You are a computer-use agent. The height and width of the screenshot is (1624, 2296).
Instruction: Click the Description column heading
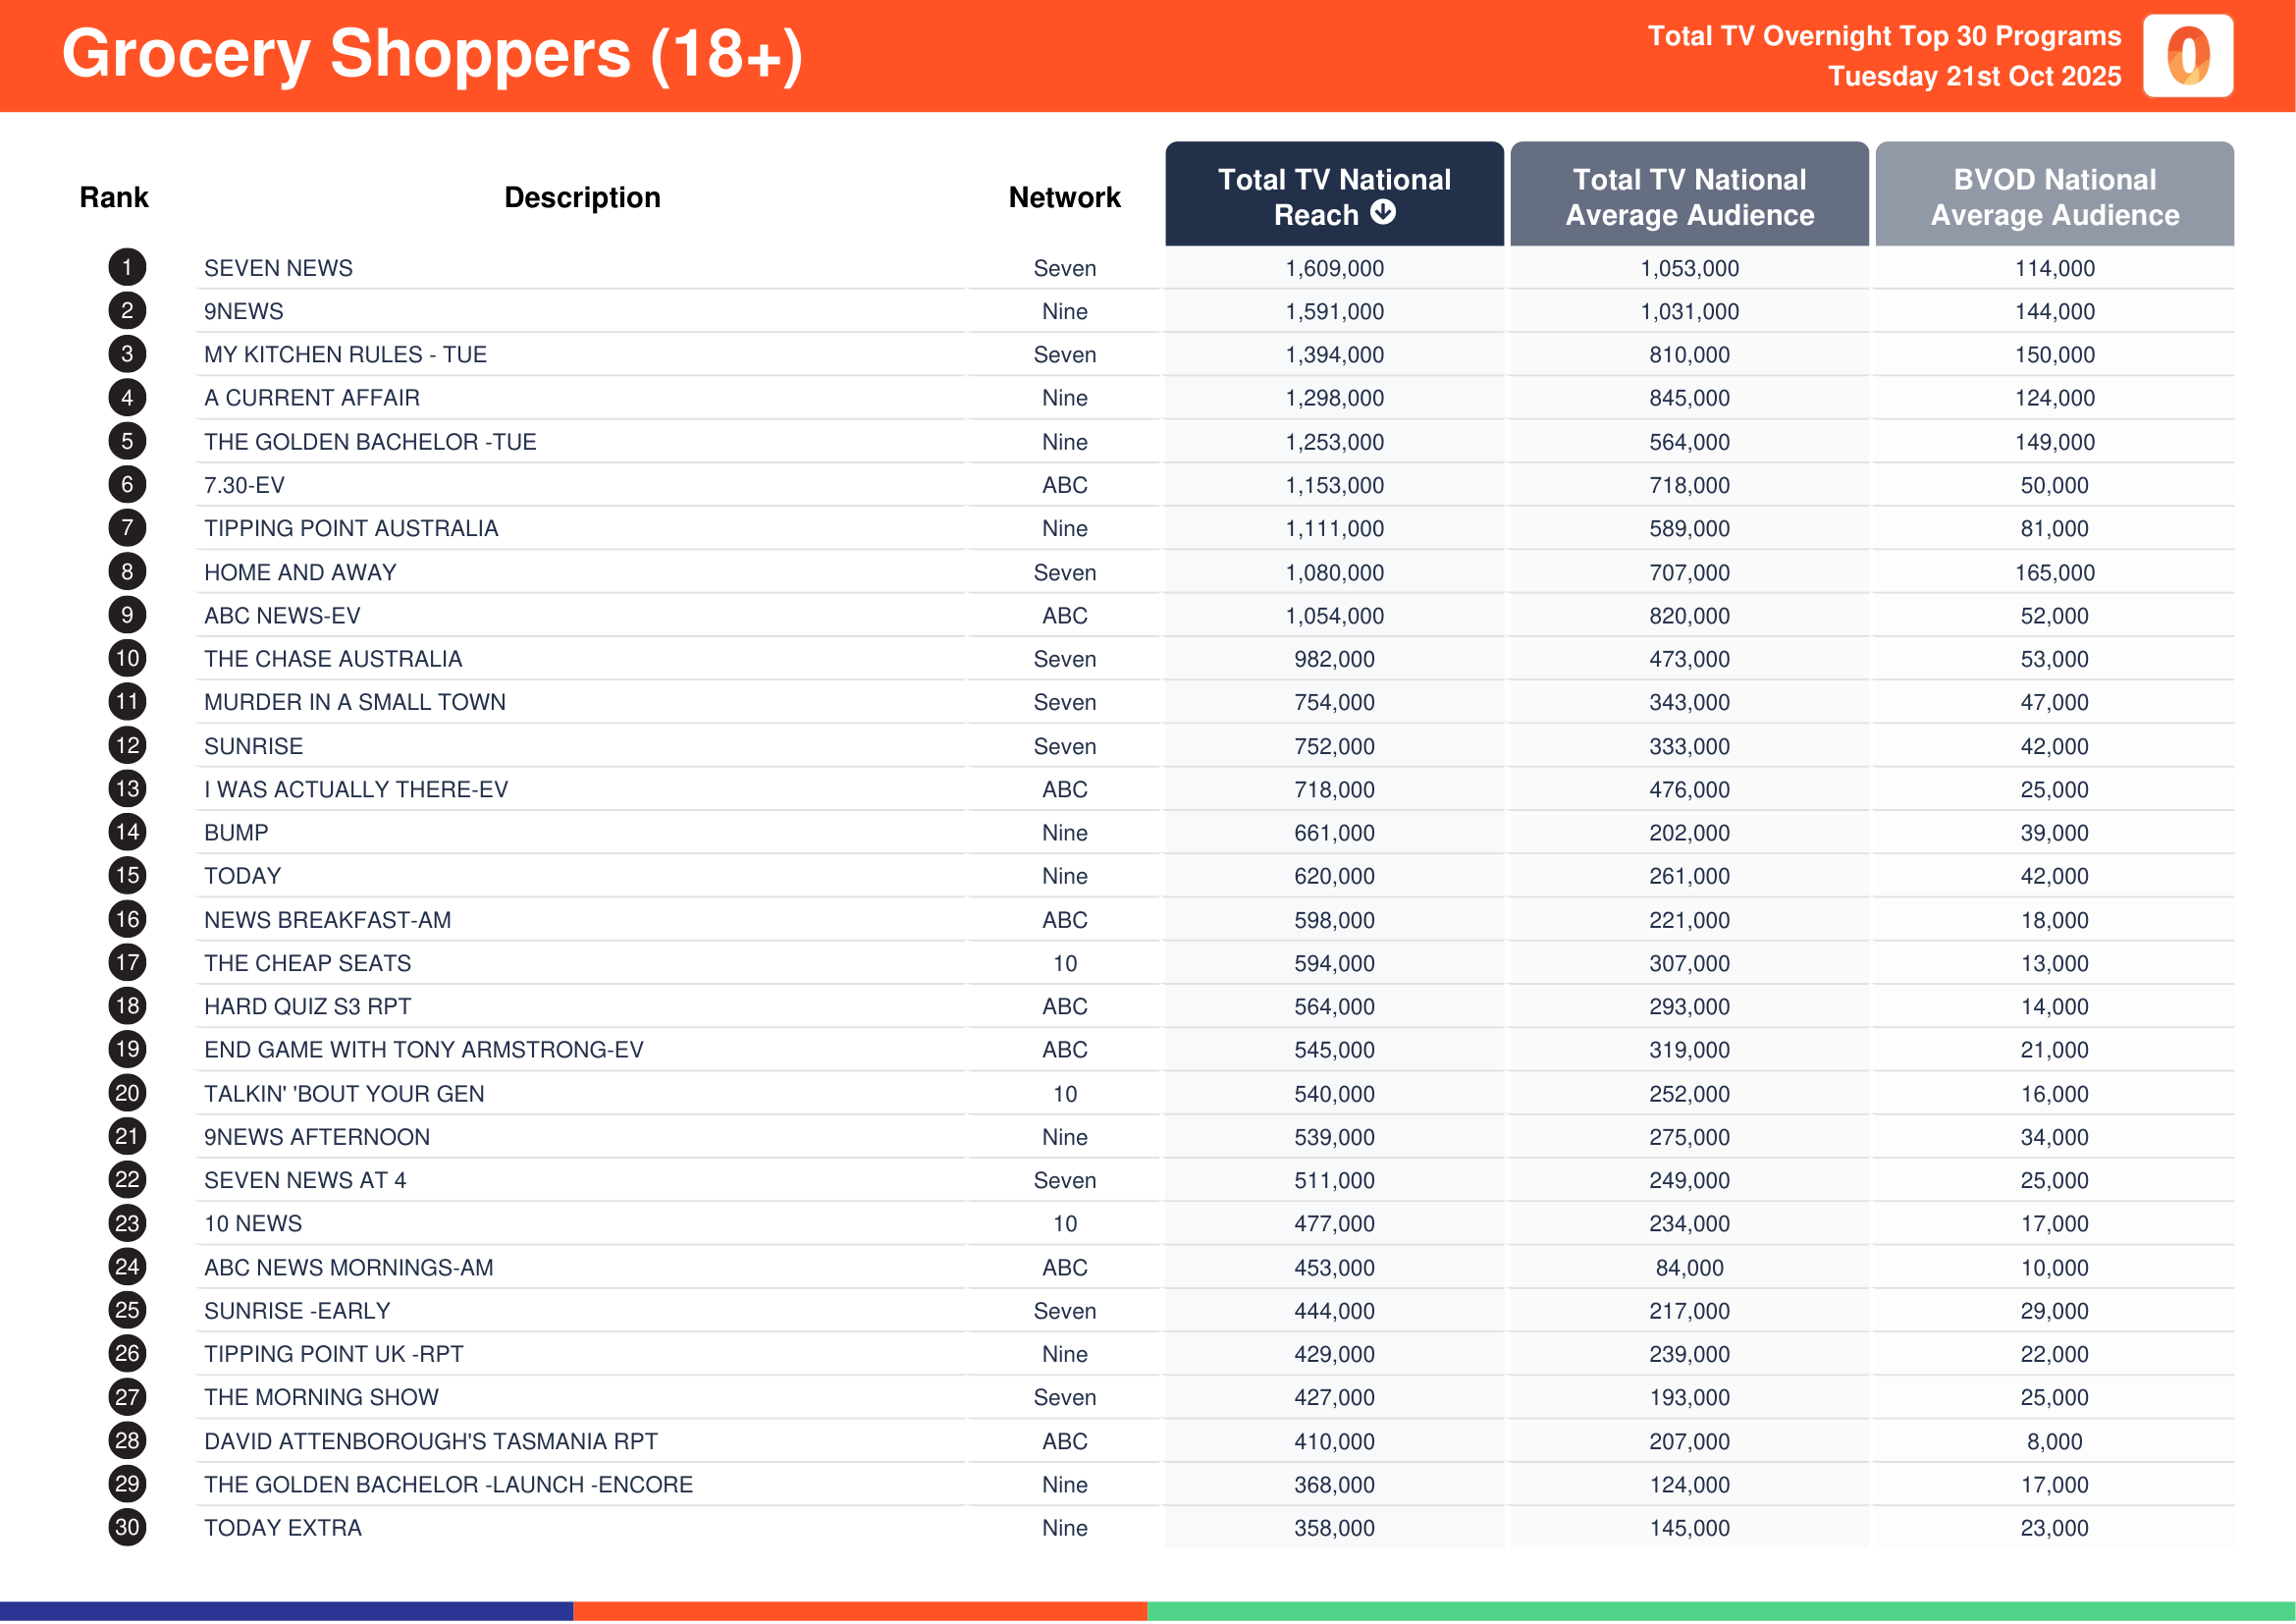(582, 197)
